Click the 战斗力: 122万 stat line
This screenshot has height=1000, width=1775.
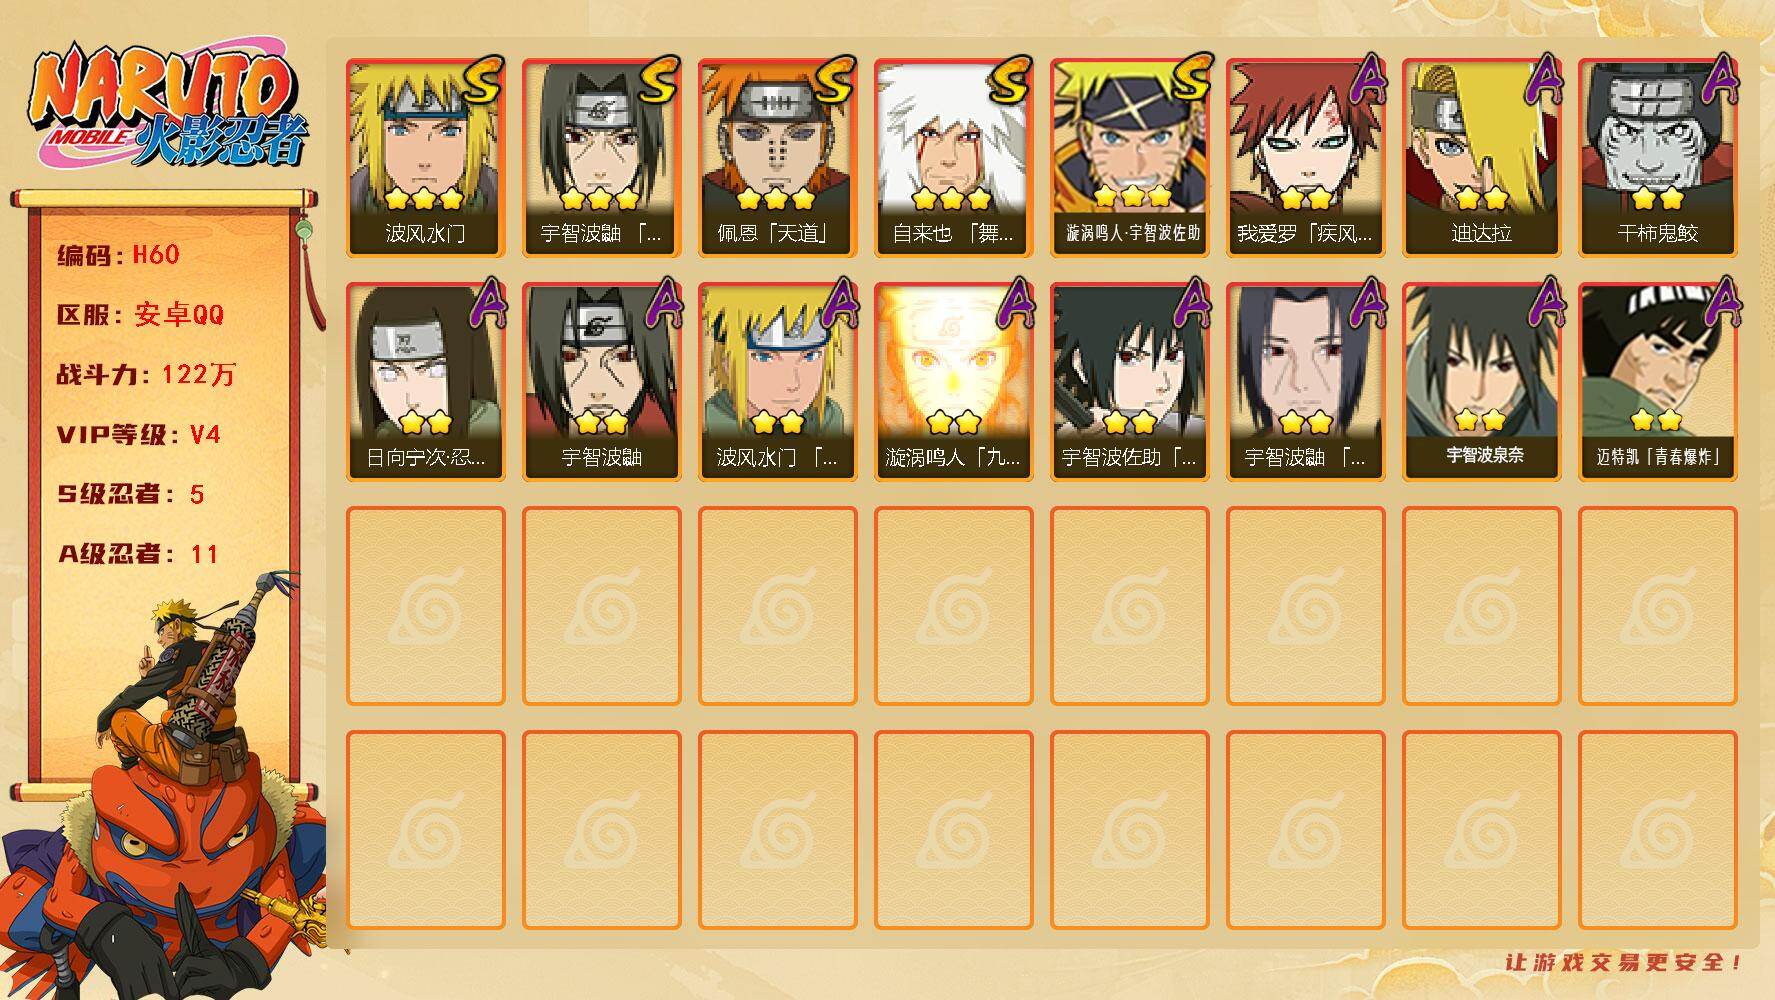point(146,375)
